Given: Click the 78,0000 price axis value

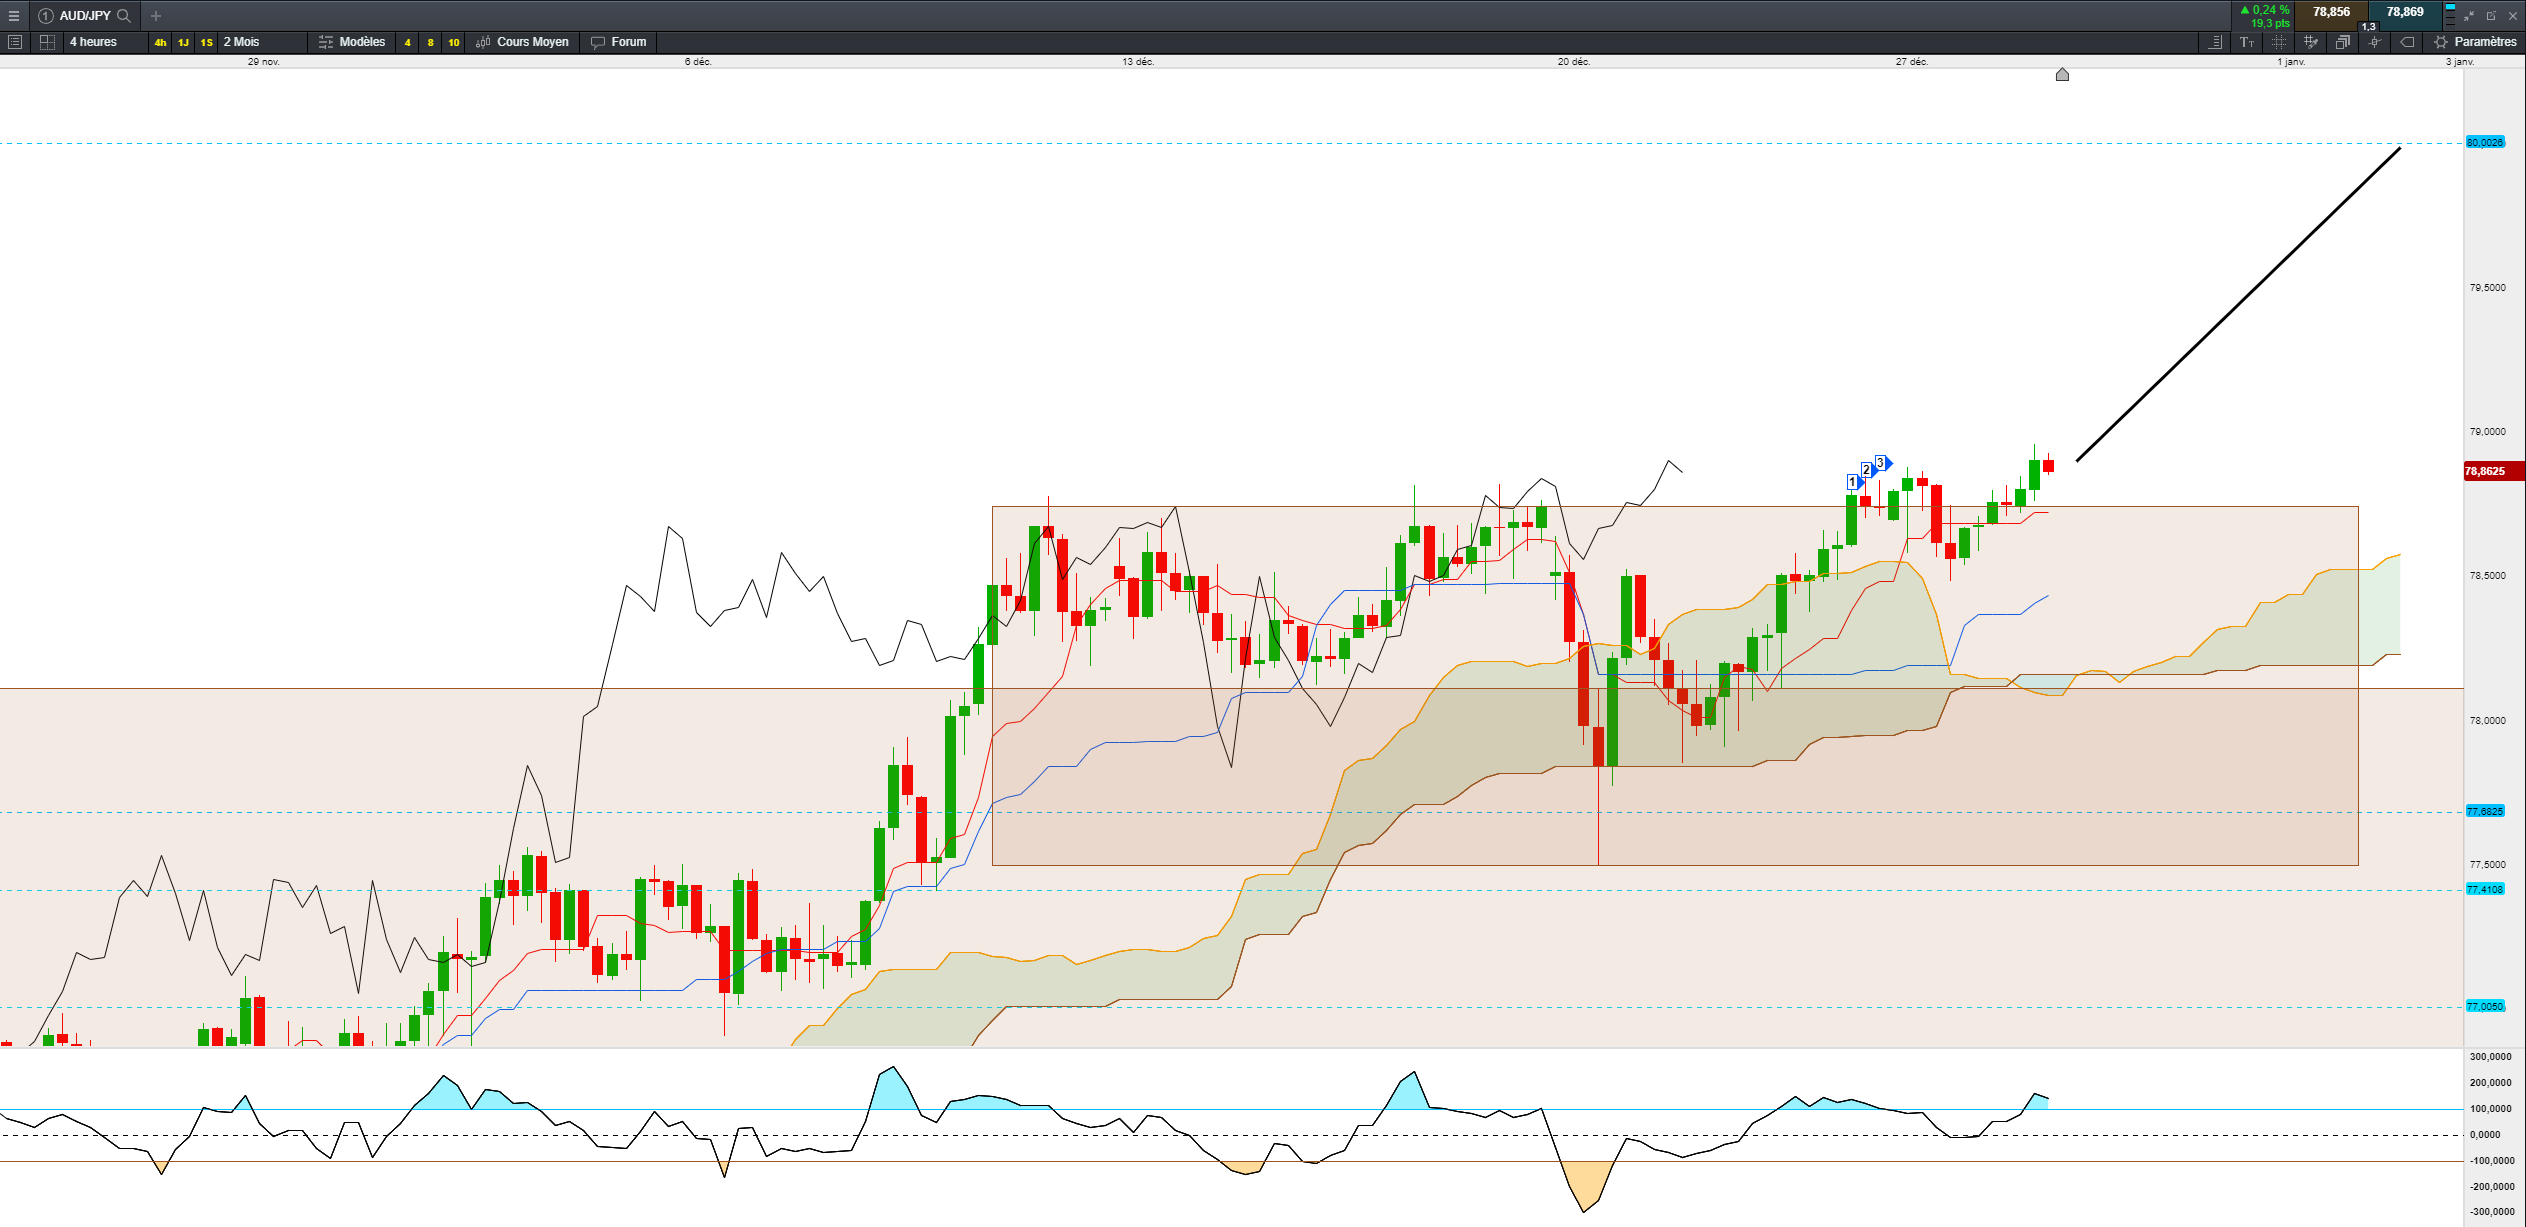Looking at the screenshot, I should pos(2488,721).
